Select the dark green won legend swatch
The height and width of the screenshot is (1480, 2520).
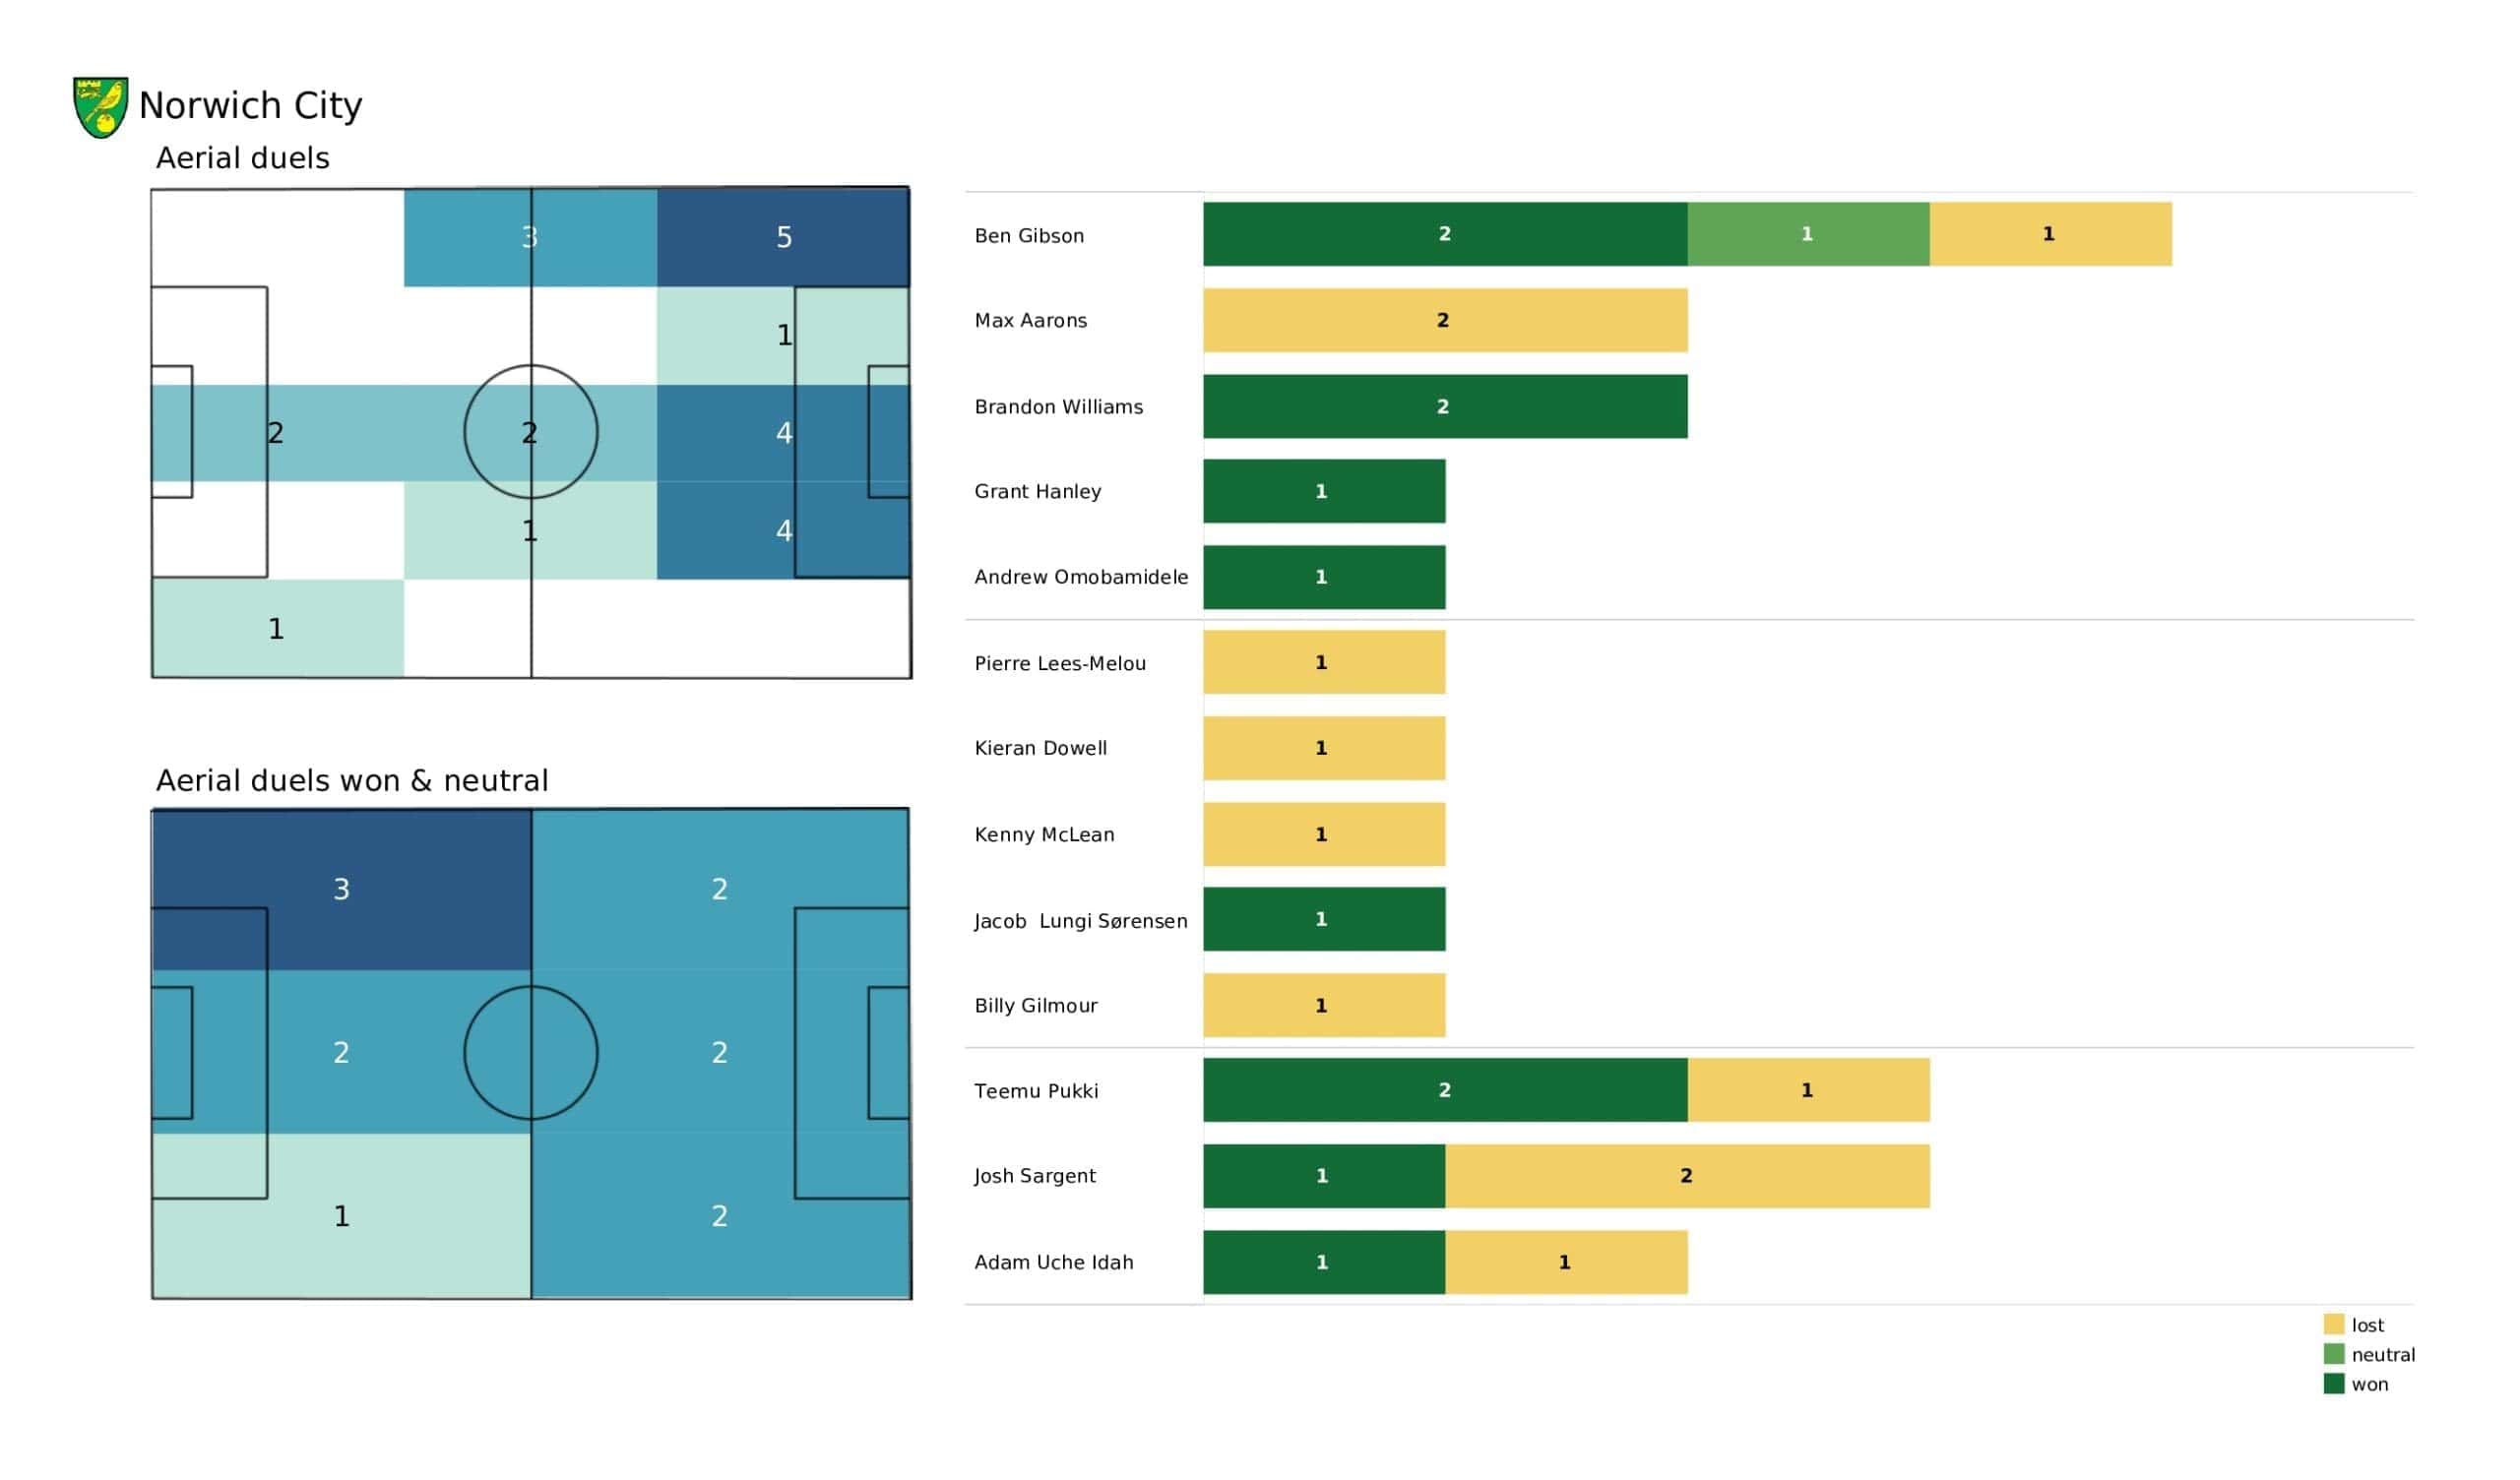2333,1384
